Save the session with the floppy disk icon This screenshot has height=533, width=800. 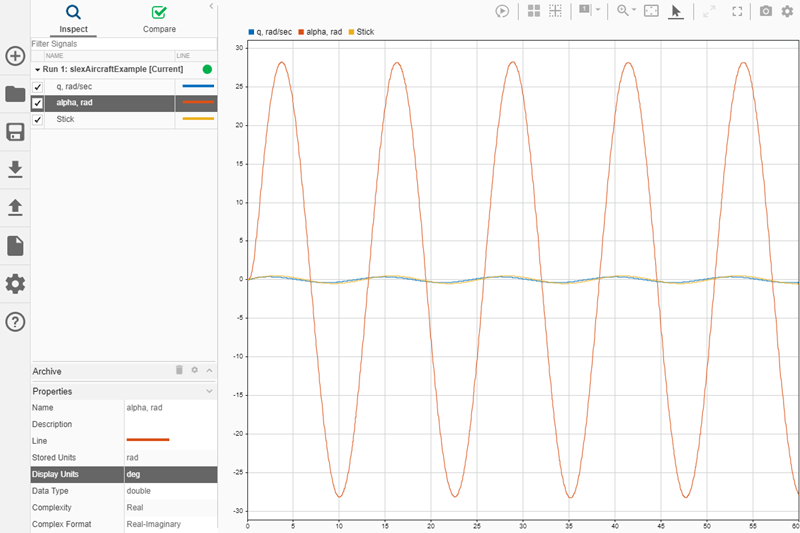(x=15, y=132)
